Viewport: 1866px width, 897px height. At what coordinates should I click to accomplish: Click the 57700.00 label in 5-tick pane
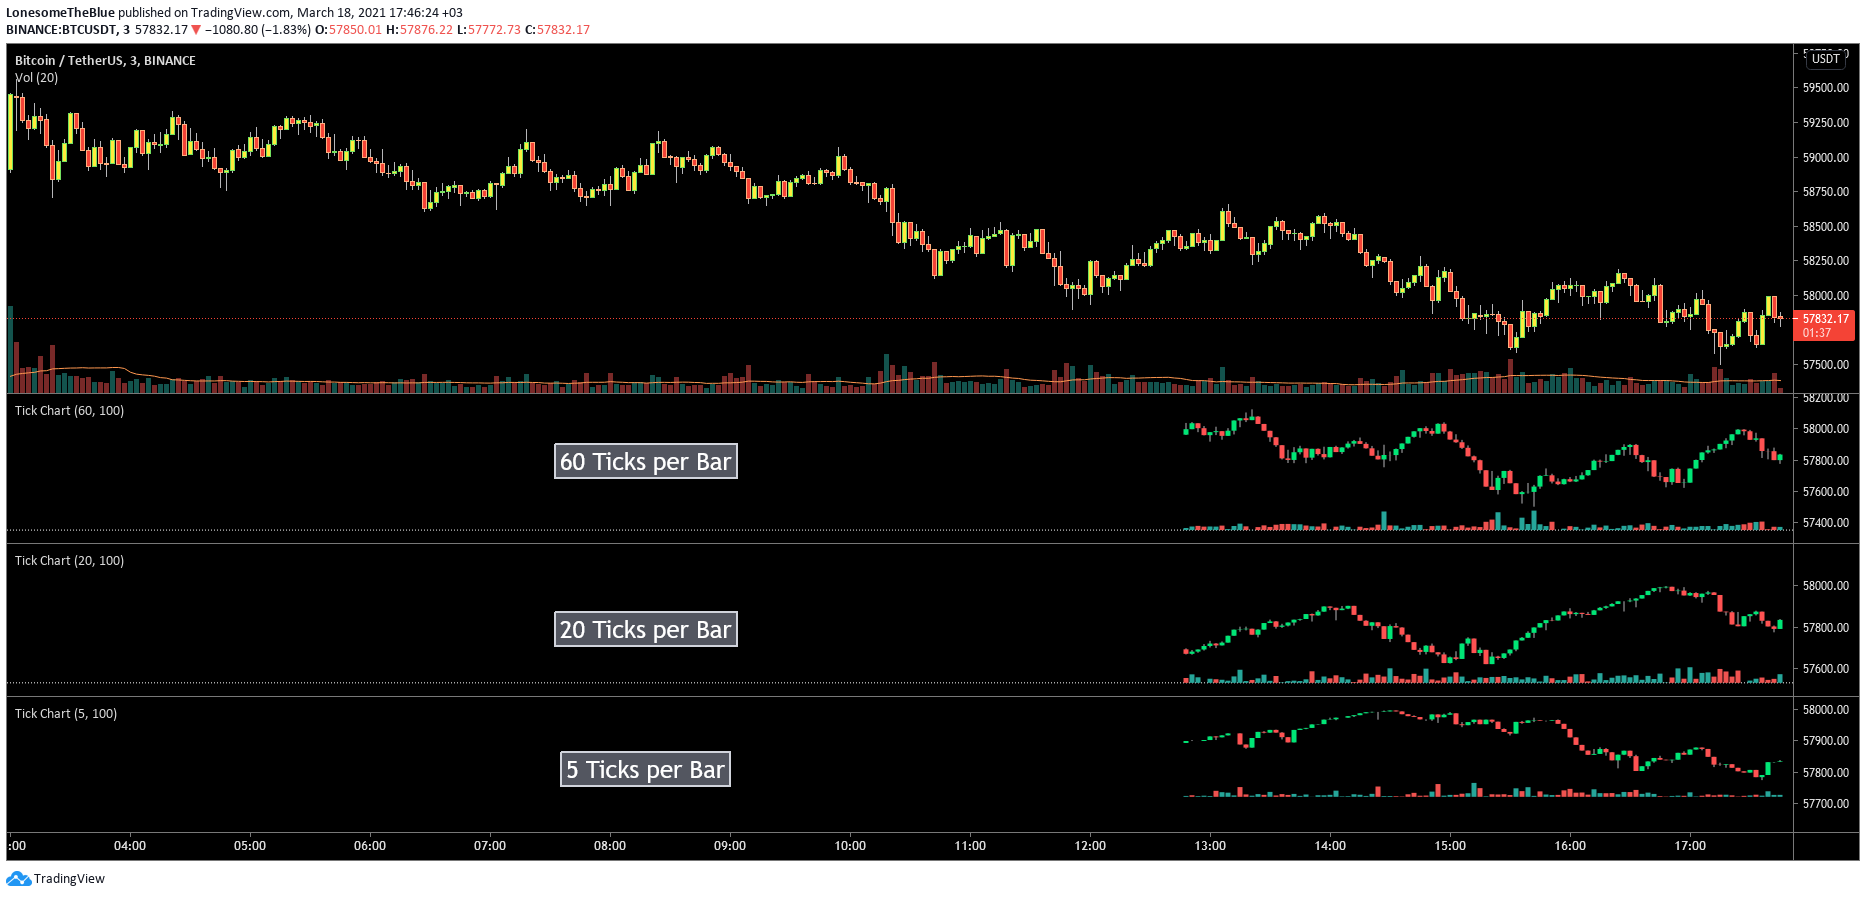pyautogui.click(x=1826, y=804)
